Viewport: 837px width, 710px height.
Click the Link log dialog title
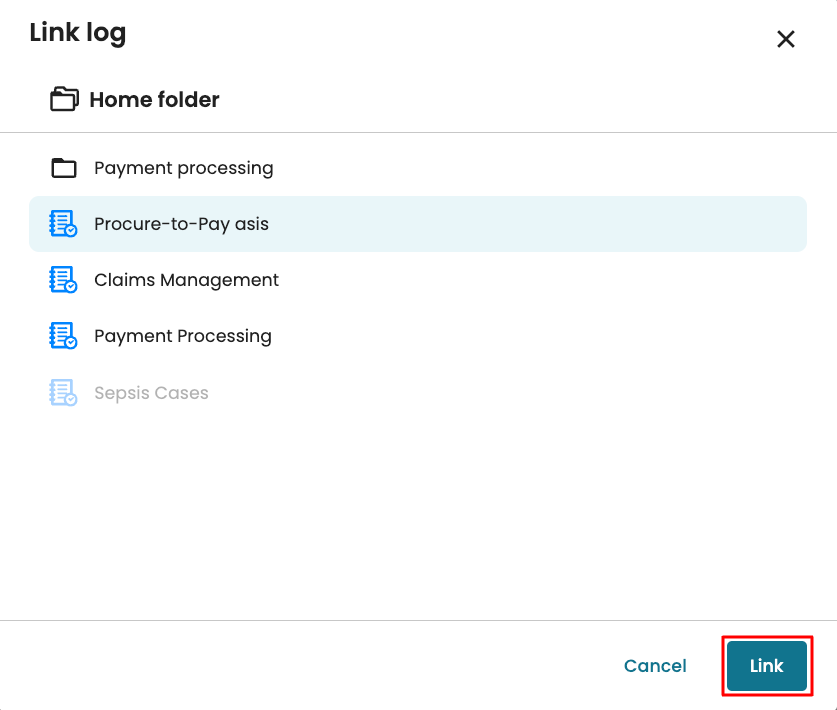[78, 33]
